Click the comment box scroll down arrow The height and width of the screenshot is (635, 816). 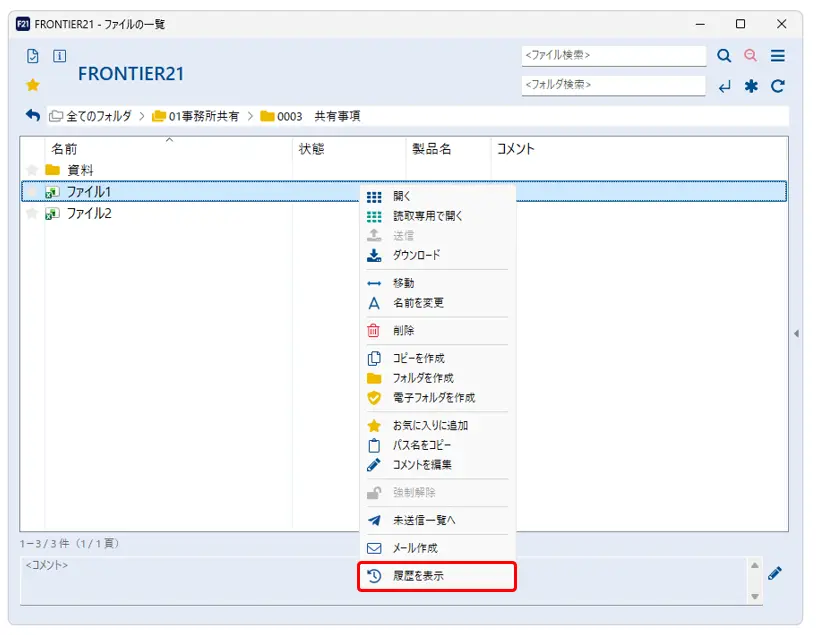tap(755, 596)
